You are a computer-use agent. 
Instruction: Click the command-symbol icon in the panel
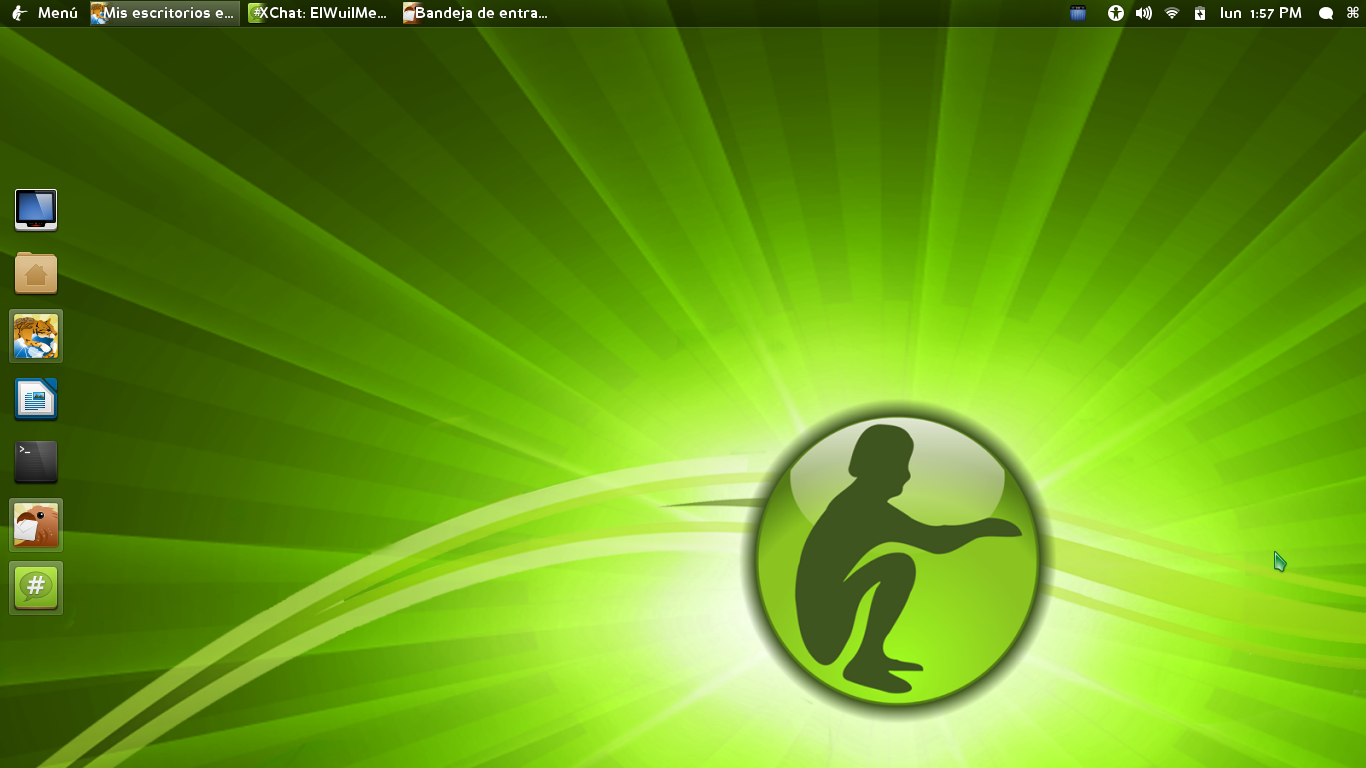pyautogui.click(x=1353, y=13)
